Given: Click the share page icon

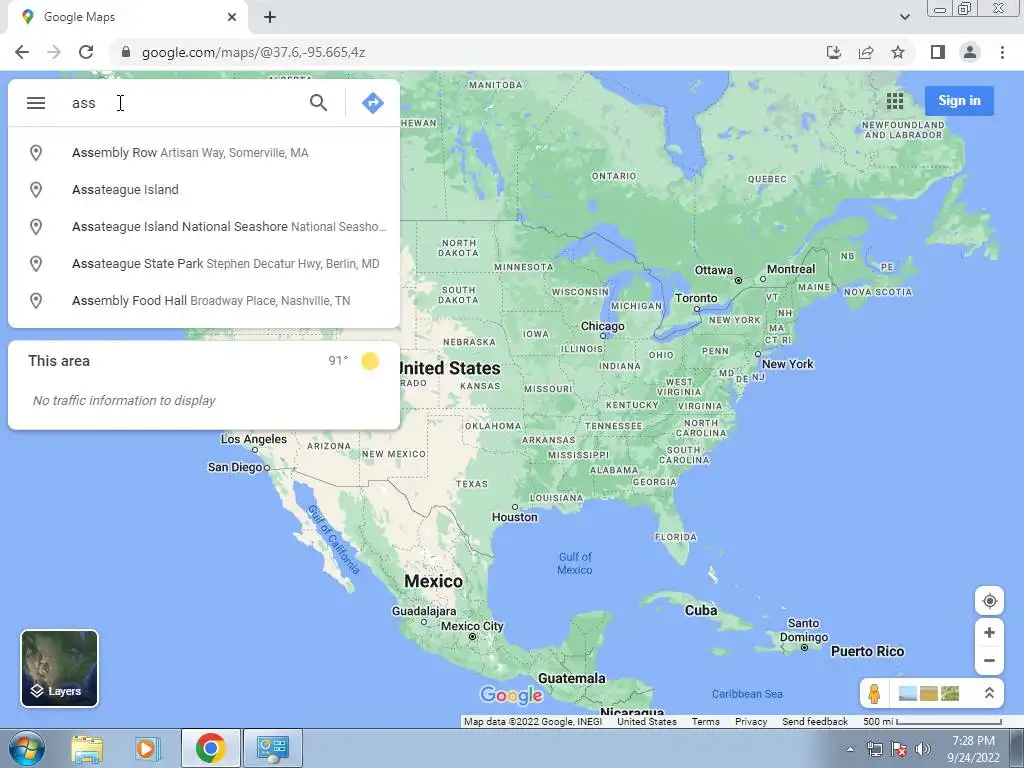Looking at the screenshot, I should (866, 52).
